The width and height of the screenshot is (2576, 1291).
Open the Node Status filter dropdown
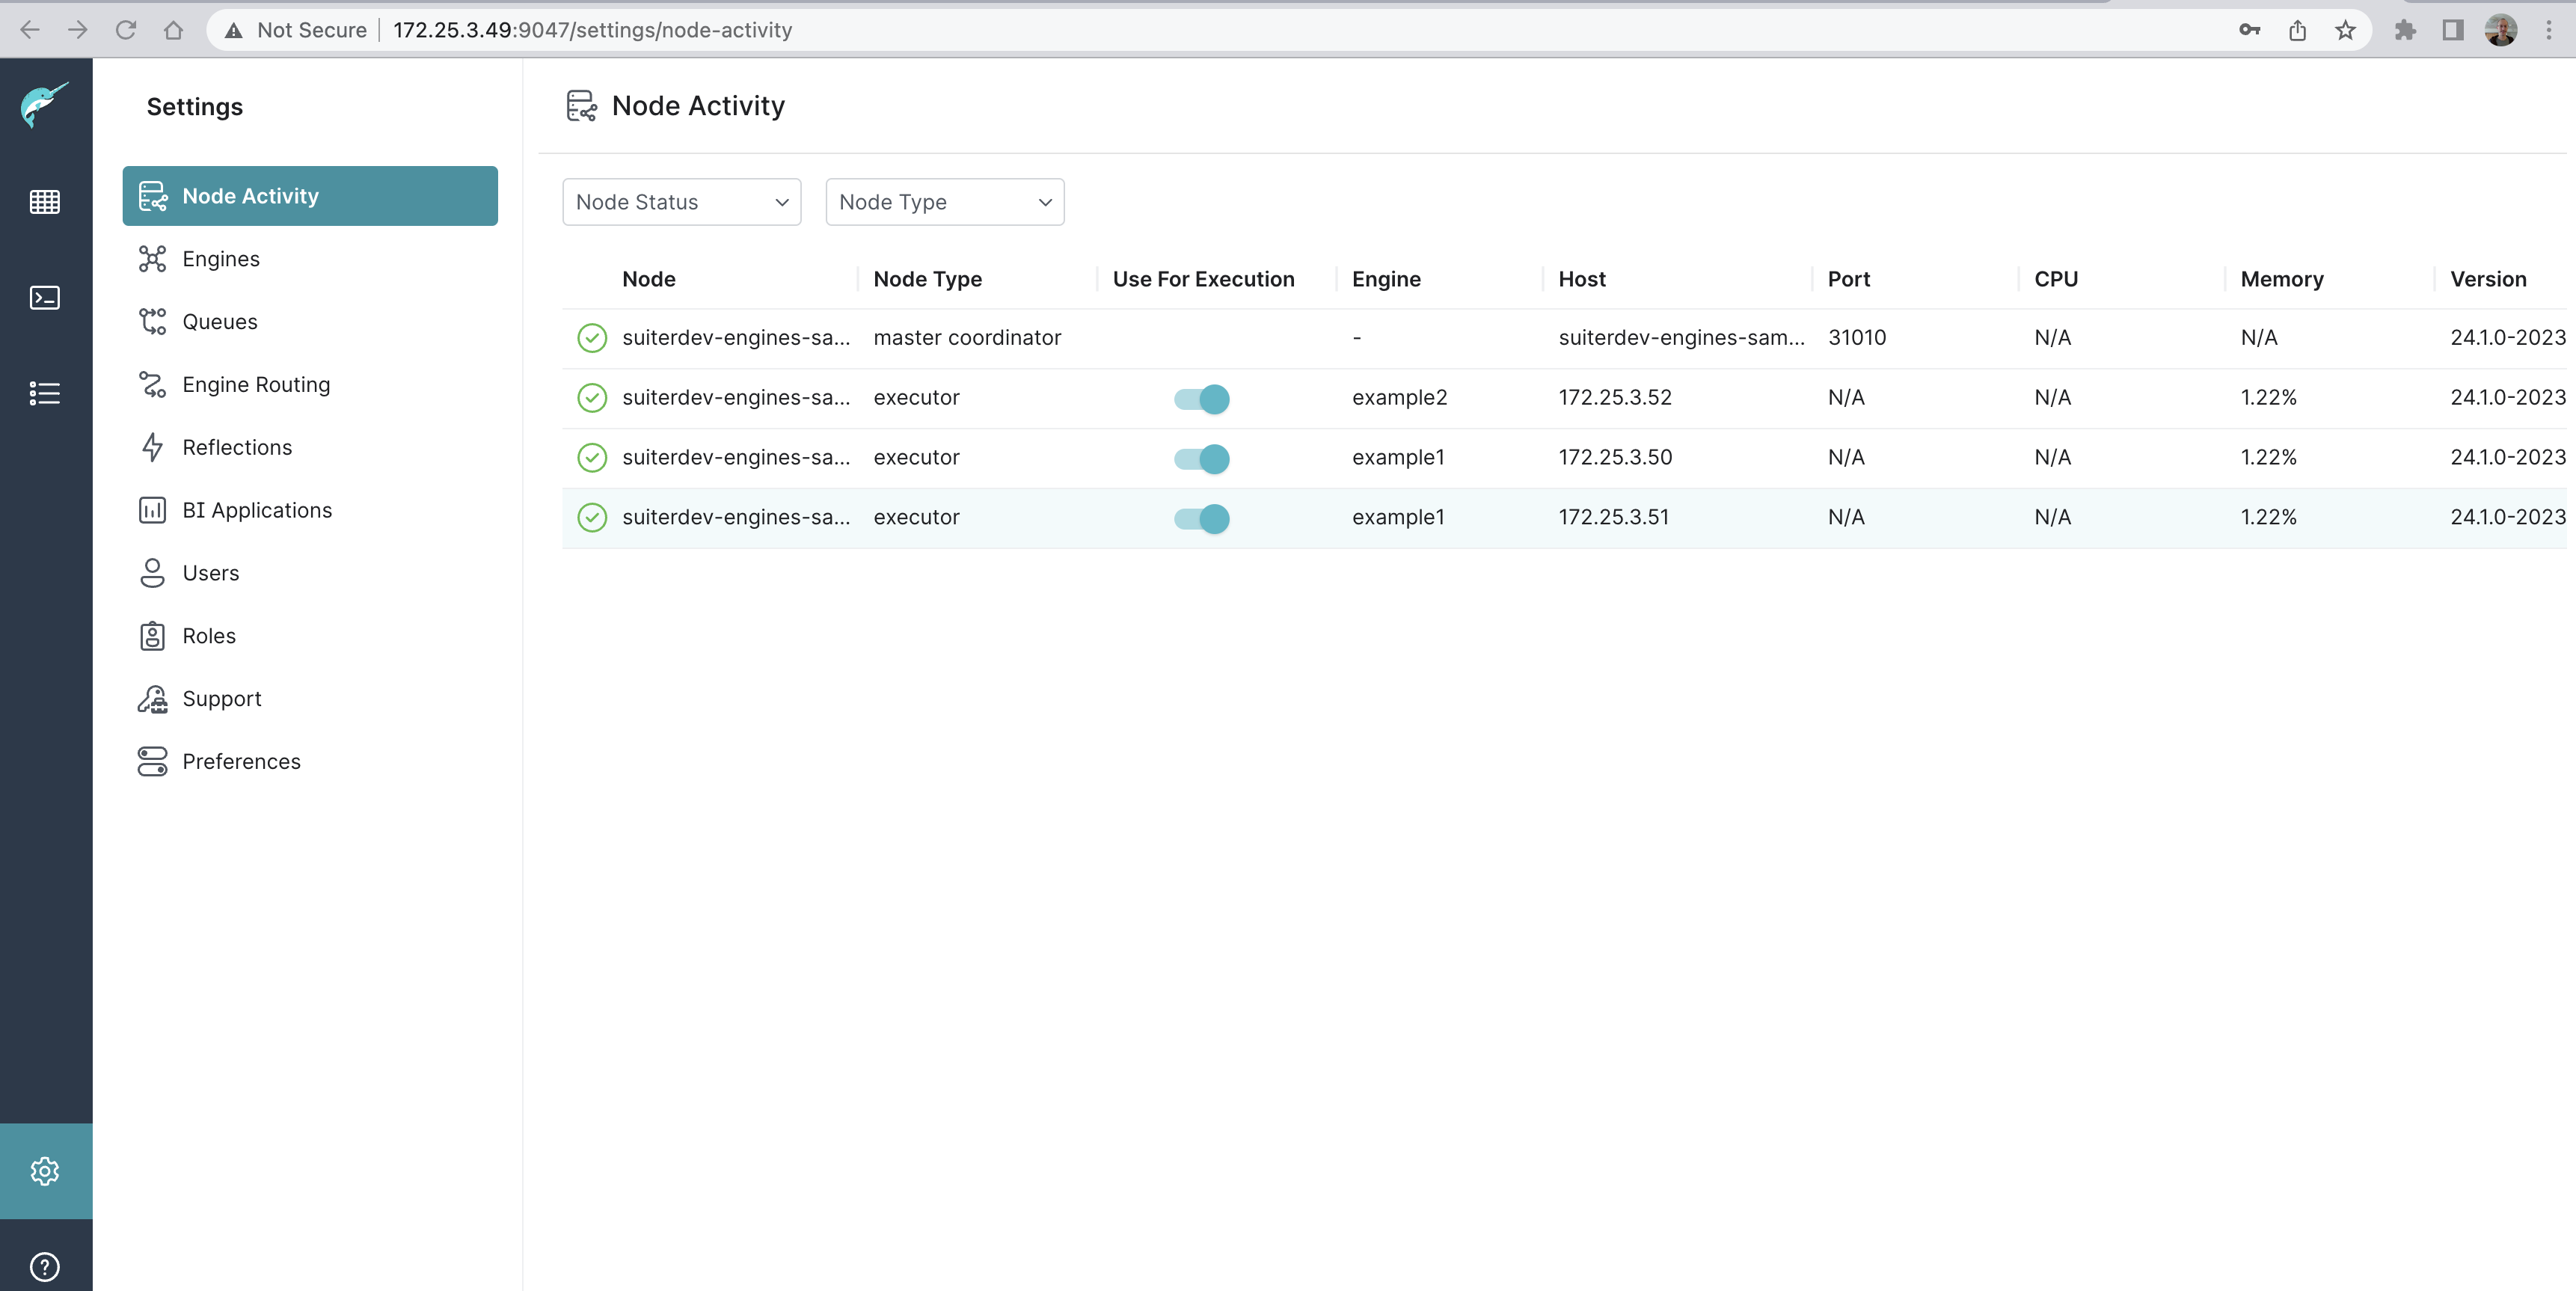(681, 202)
